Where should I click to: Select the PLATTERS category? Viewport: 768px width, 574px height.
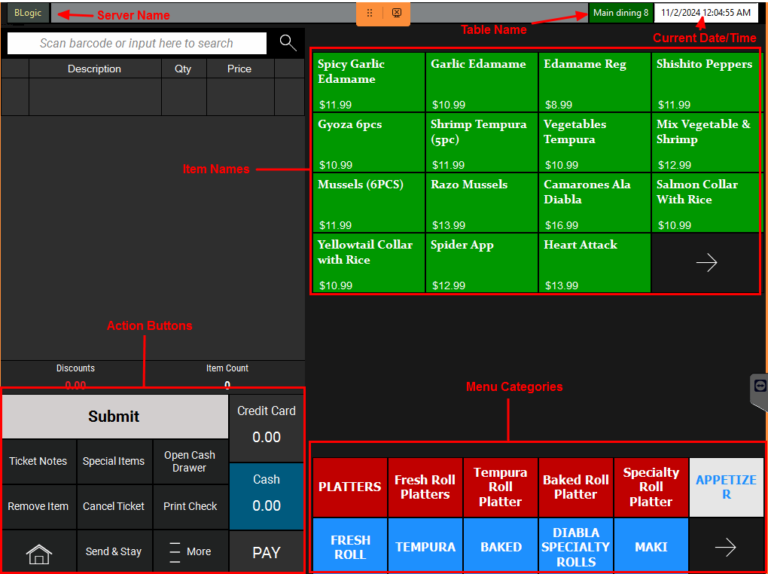coord(350,487)
